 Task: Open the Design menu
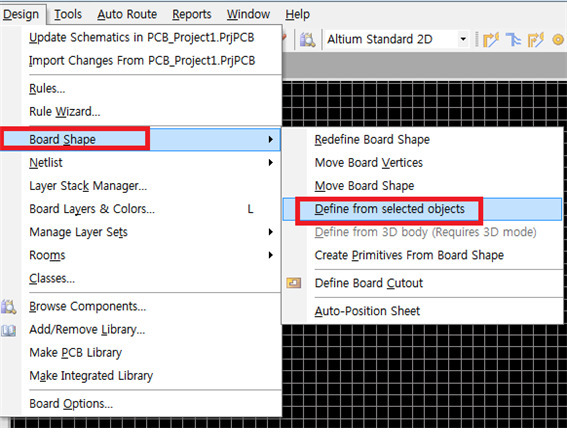point(21,14)
